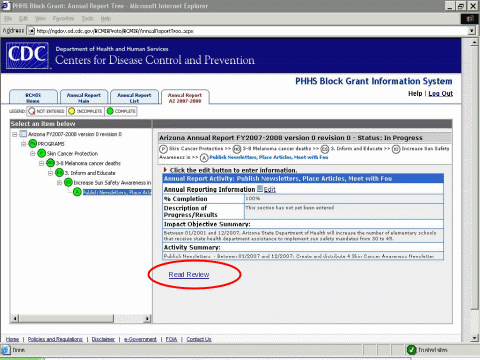The width and height of the screenshot is (480, 360).
Task: Click the green icon beside Skin Cancer Protection
Action: (41, 153)
